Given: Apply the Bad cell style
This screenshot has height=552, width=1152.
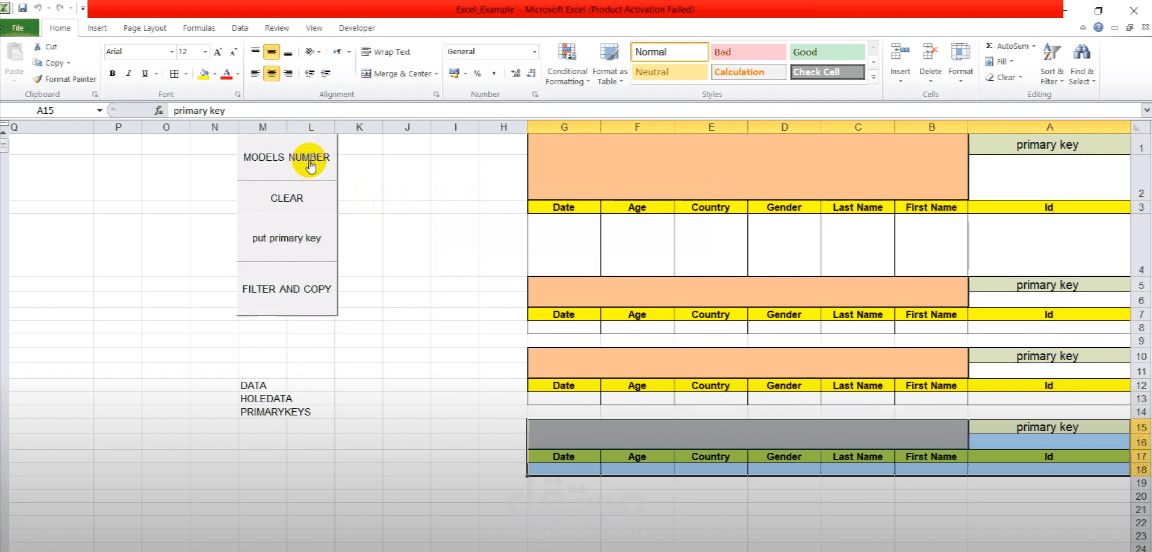Looking at the screenshot, I should coord(749,52).
